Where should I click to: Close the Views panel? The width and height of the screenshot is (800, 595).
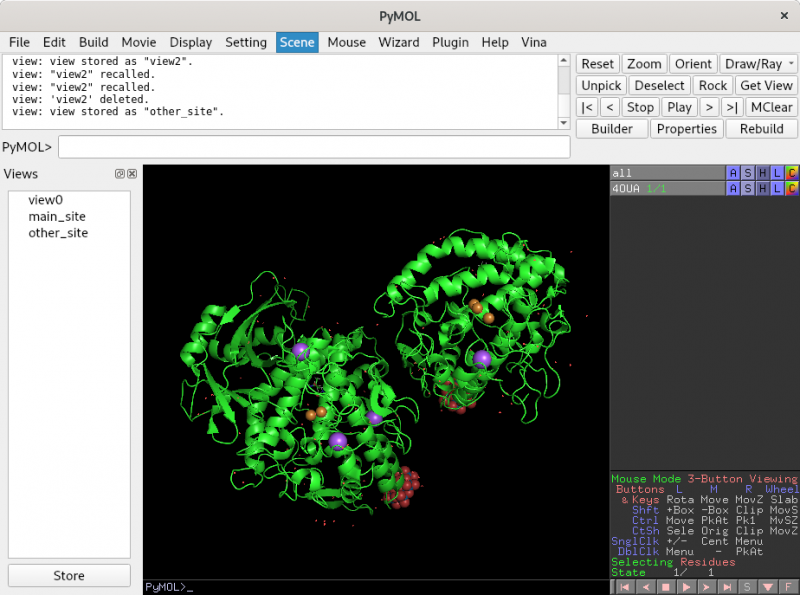pyautogui.click(x=132, y=174)
